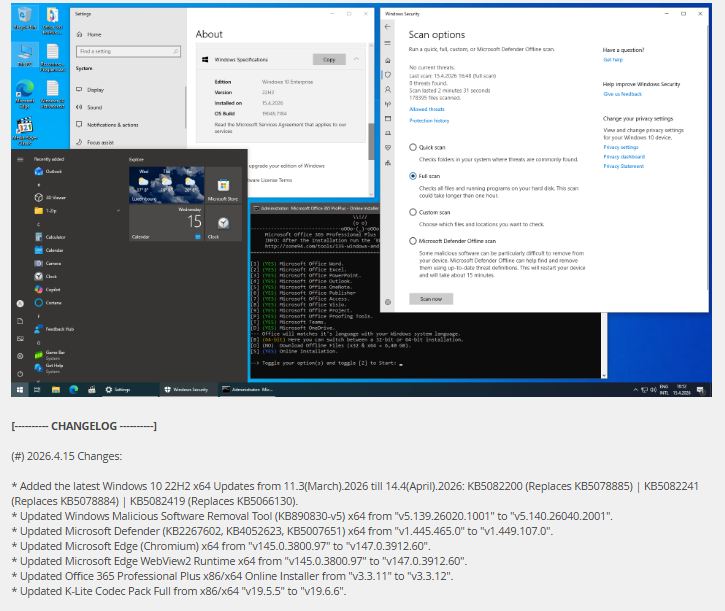The width and height of the screenshot is (725, 611).
Task: Open Pictures from the Start rail
Action: (20, 339)
